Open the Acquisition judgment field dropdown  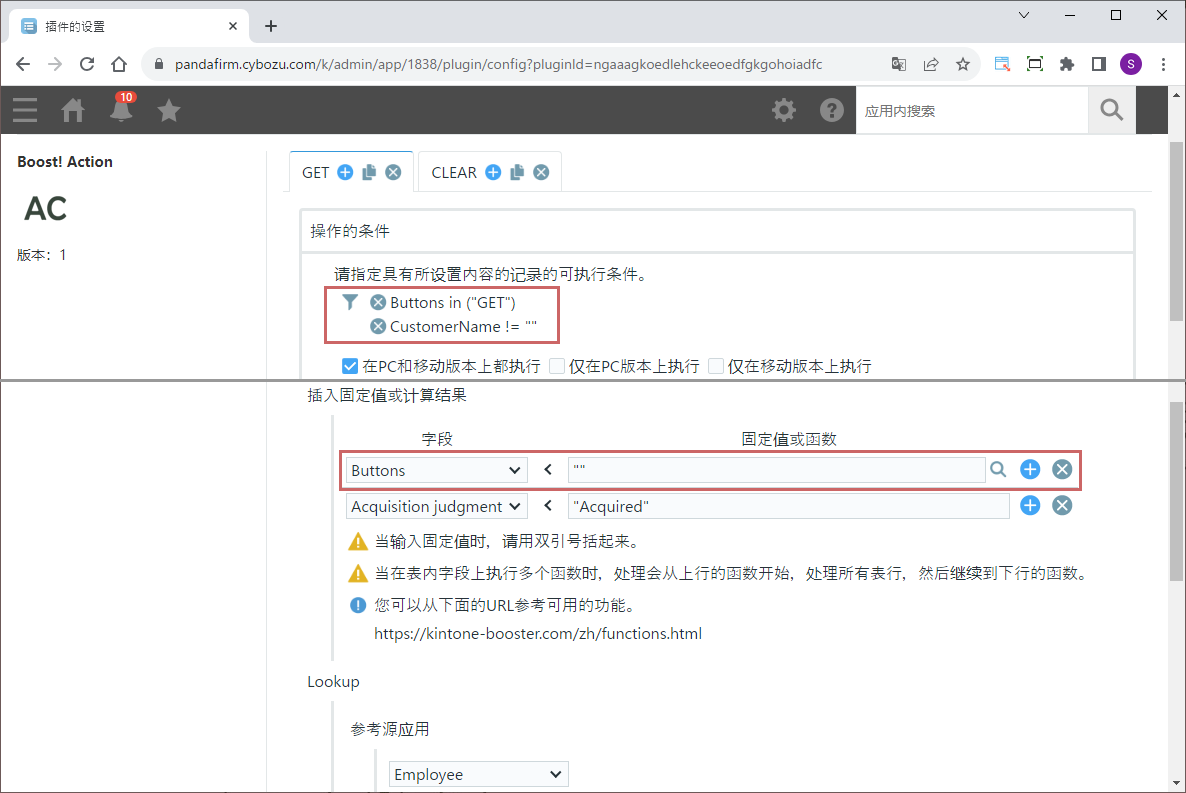(x=436, y=506)
